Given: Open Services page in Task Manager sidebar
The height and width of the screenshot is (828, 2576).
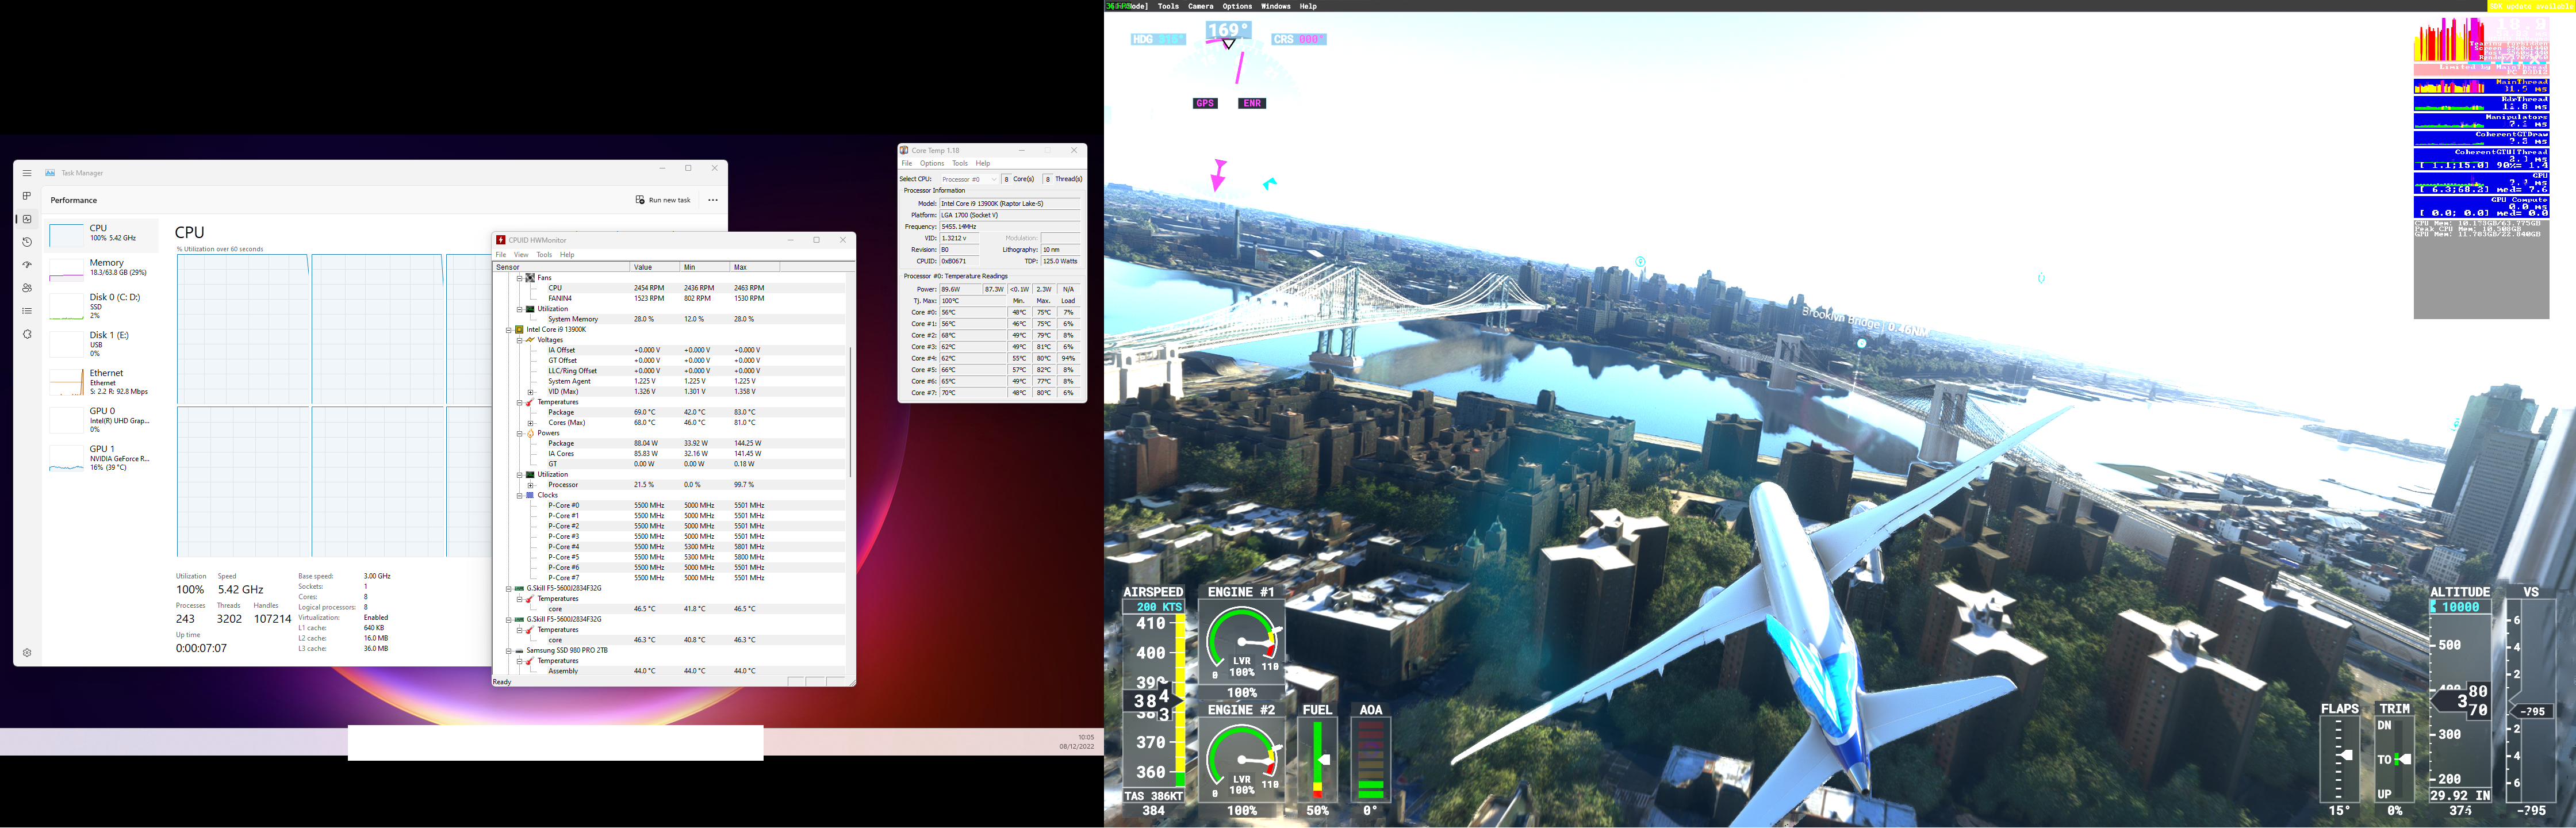Looking at the screenshot, I should [x=27, y=334].
